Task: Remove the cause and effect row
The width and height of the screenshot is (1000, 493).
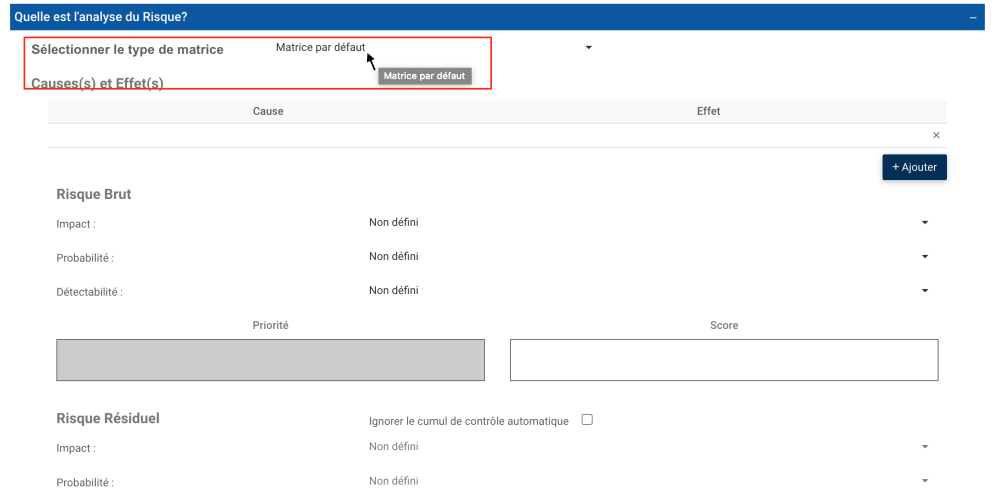Action: tap(936, 135)
